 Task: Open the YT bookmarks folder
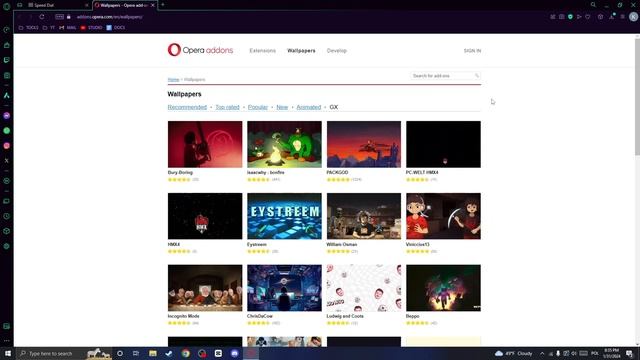click(x=49, y=28)
